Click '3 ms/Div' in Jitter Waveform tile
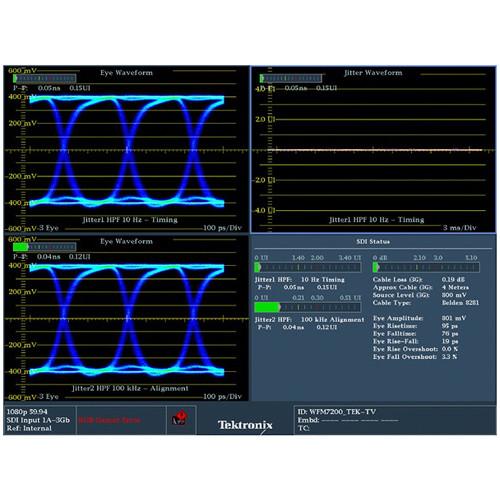500x500 pixels. pyautogui.click(x=459, y=227)
